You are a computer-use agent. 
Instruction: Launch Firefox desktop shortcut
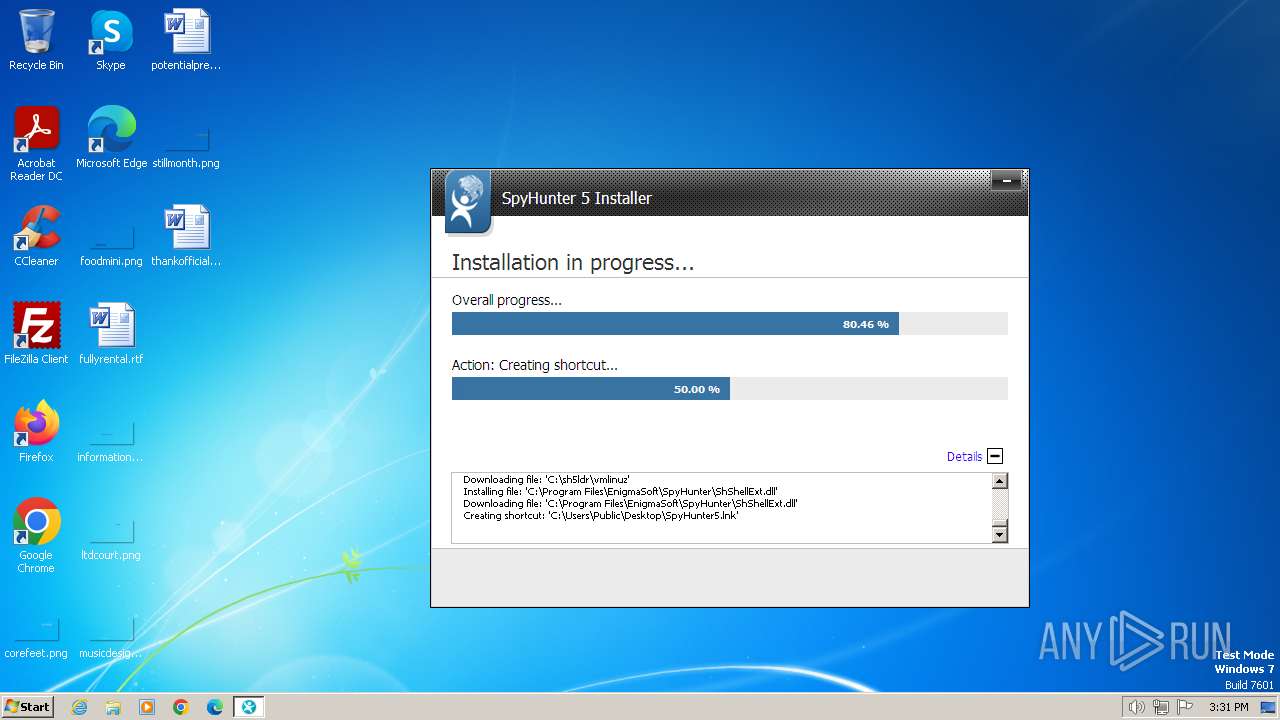36,432
